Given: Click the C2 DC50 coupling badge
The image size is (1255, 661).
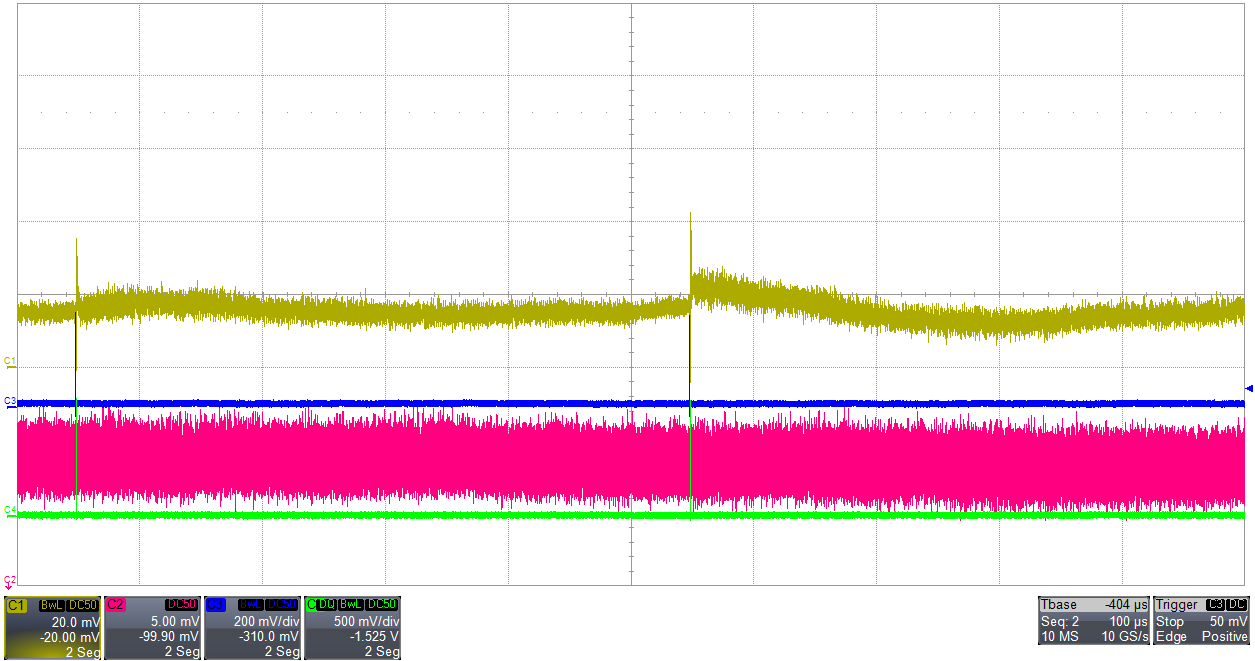Looking at the screenshot, I should click(x=182, y=605).
